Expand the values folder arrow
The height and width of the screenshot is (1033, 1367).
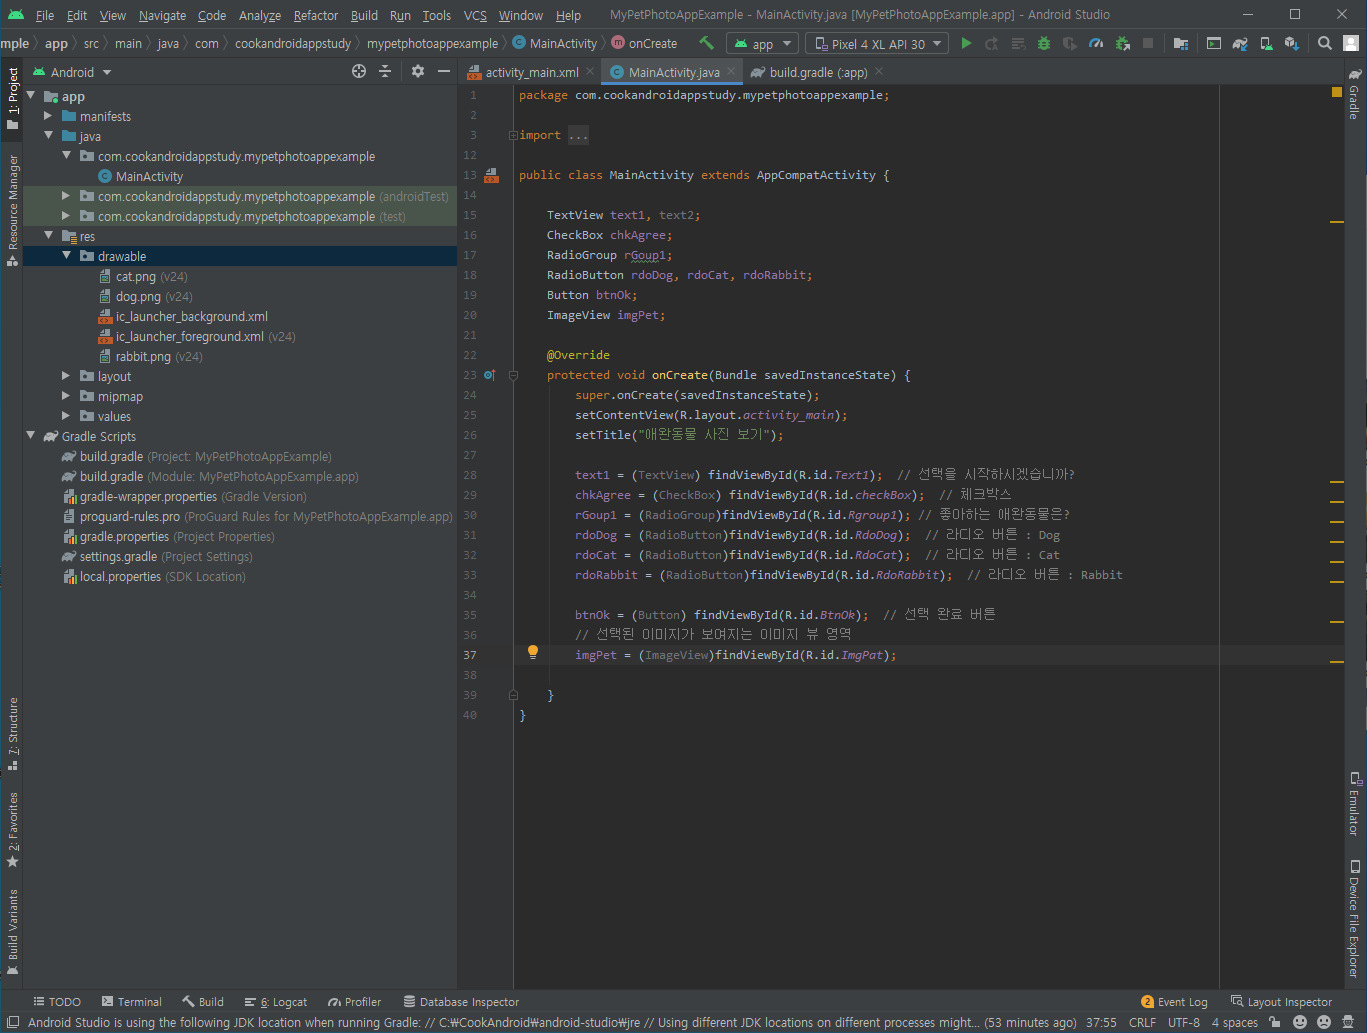67,416
